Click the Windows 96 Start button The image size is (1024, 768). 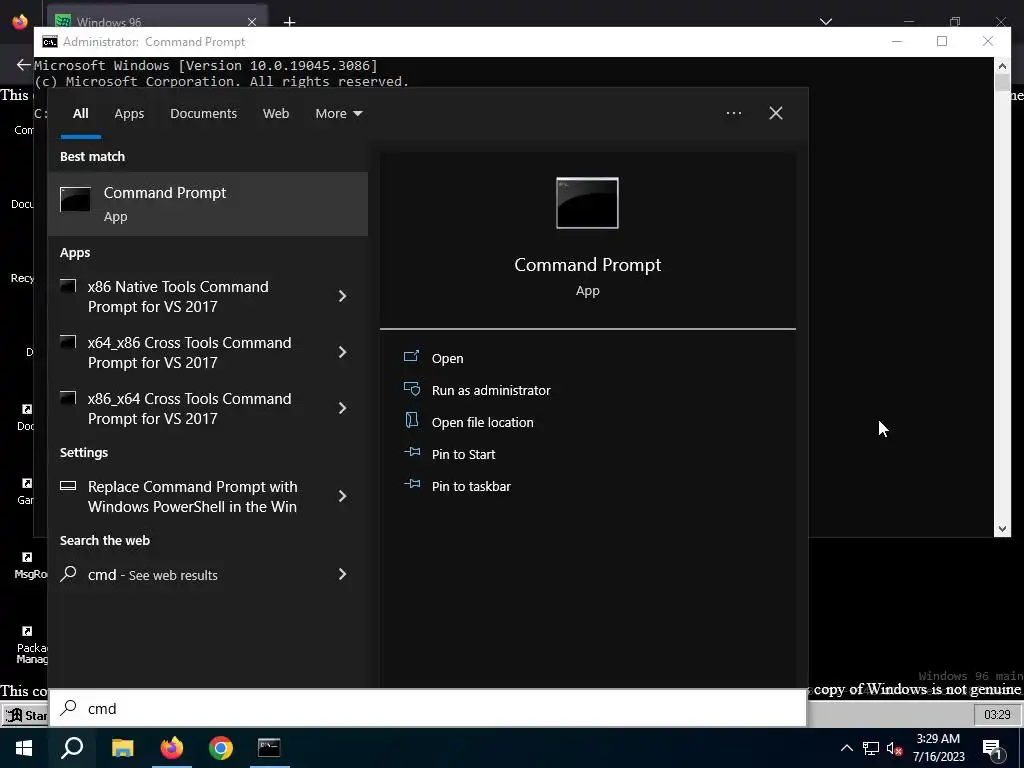[25, 715]
